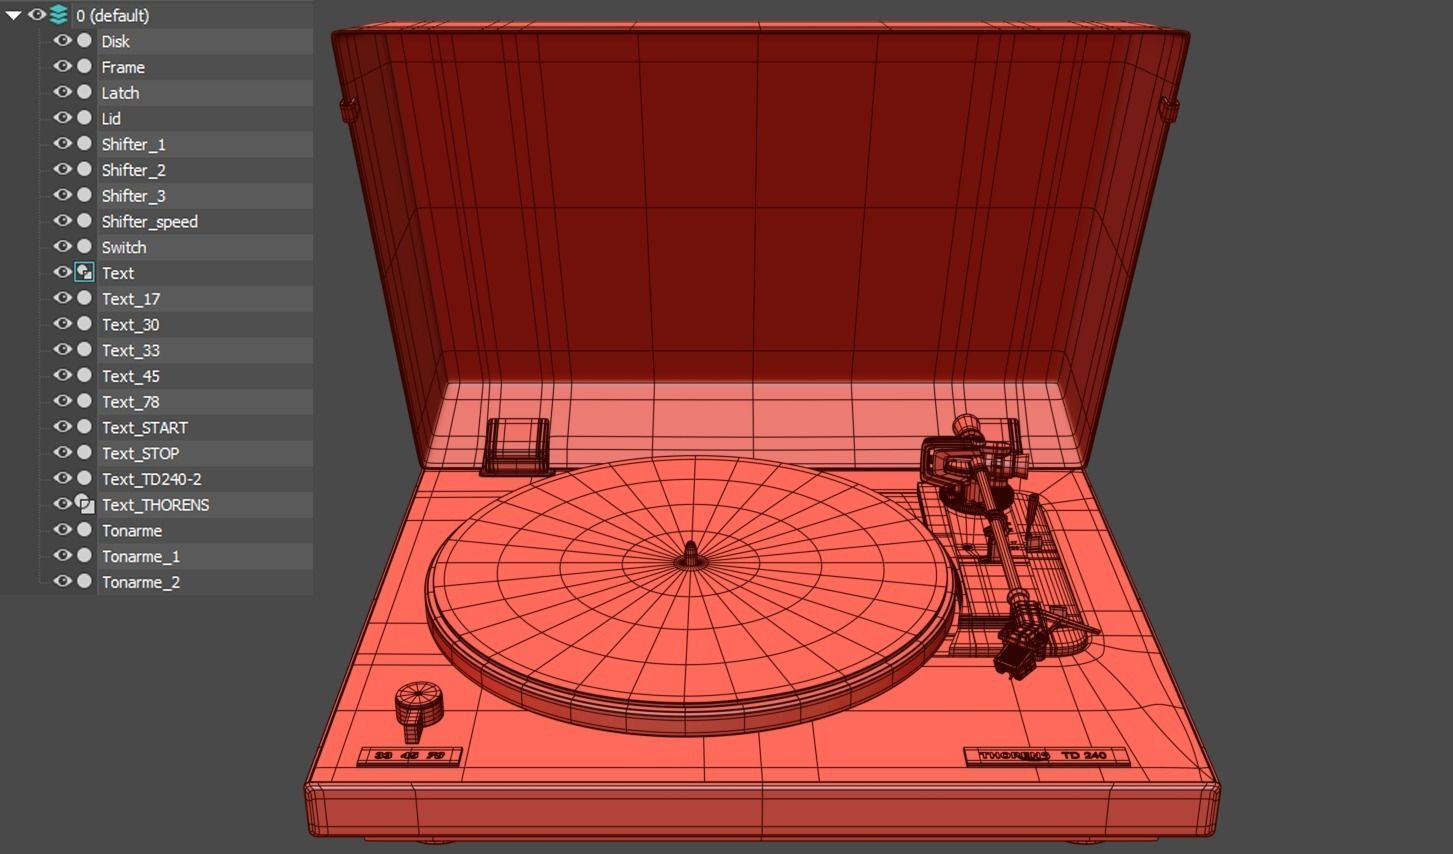Select Text_TD240-2 in the list
Viewport: 1453px width, 854px height.
151,479
